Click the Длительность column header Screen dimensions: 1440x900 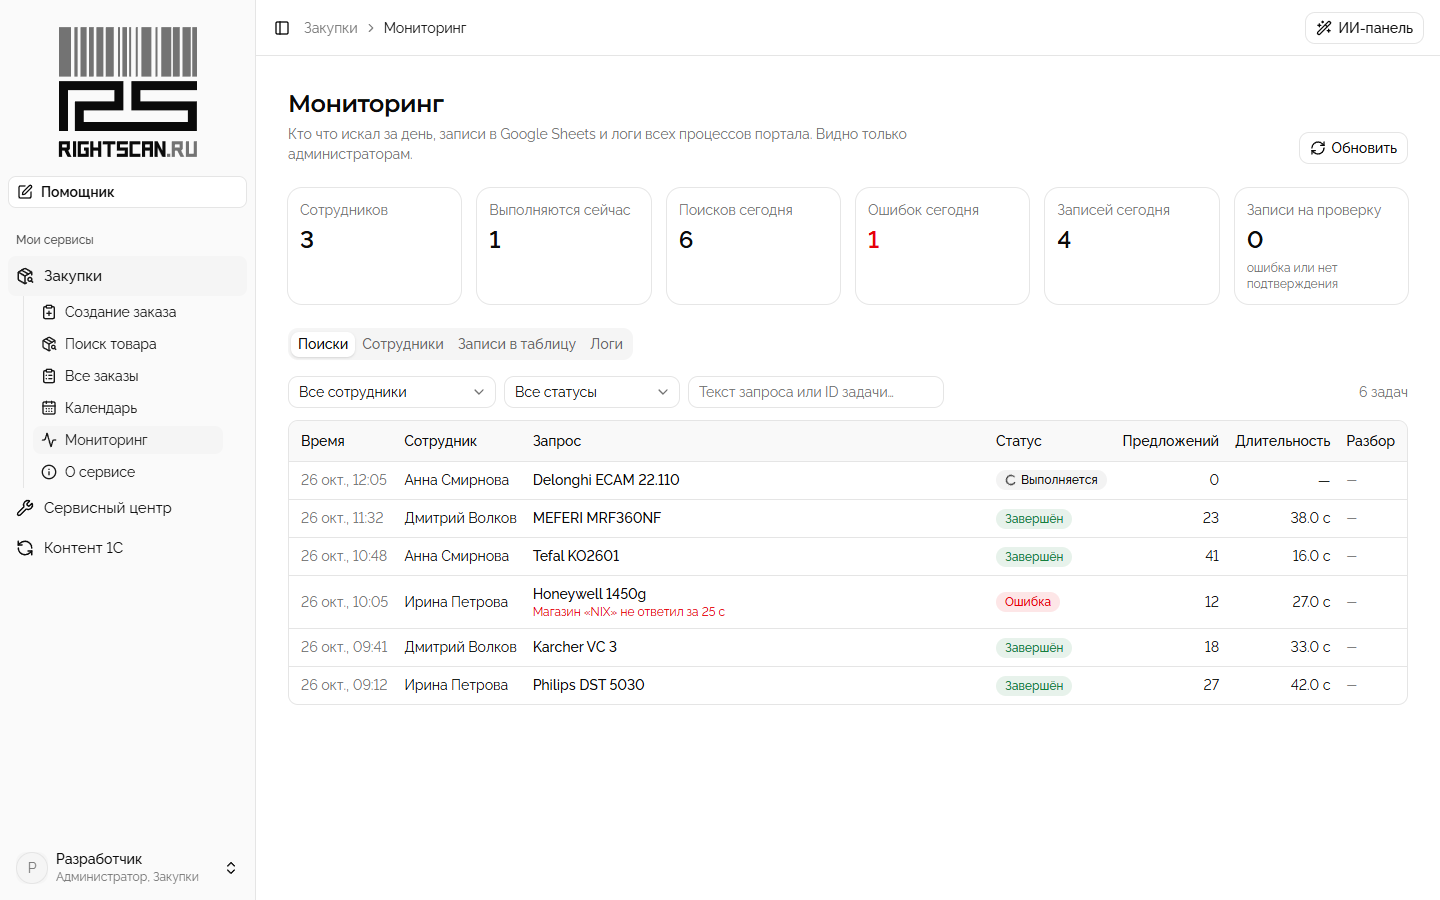tap(1283, 441)
